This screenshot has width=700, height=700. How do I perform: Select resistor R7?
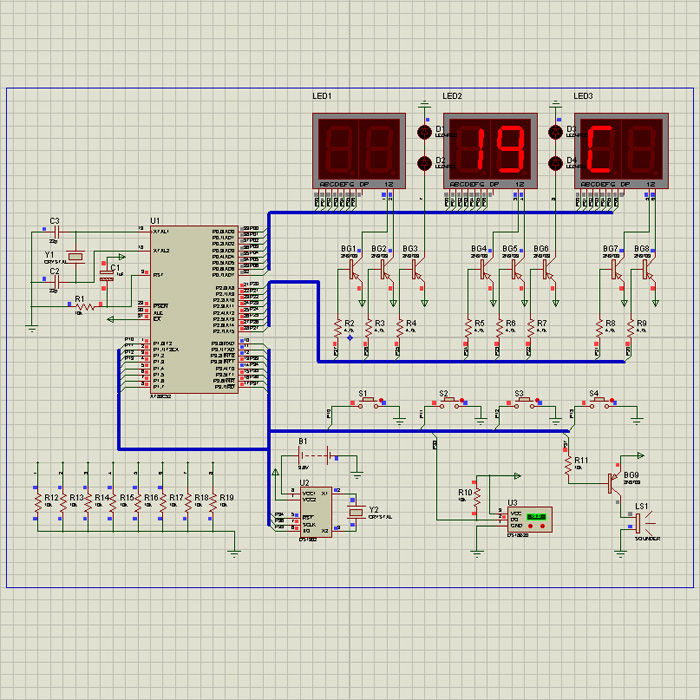(531, 329)
